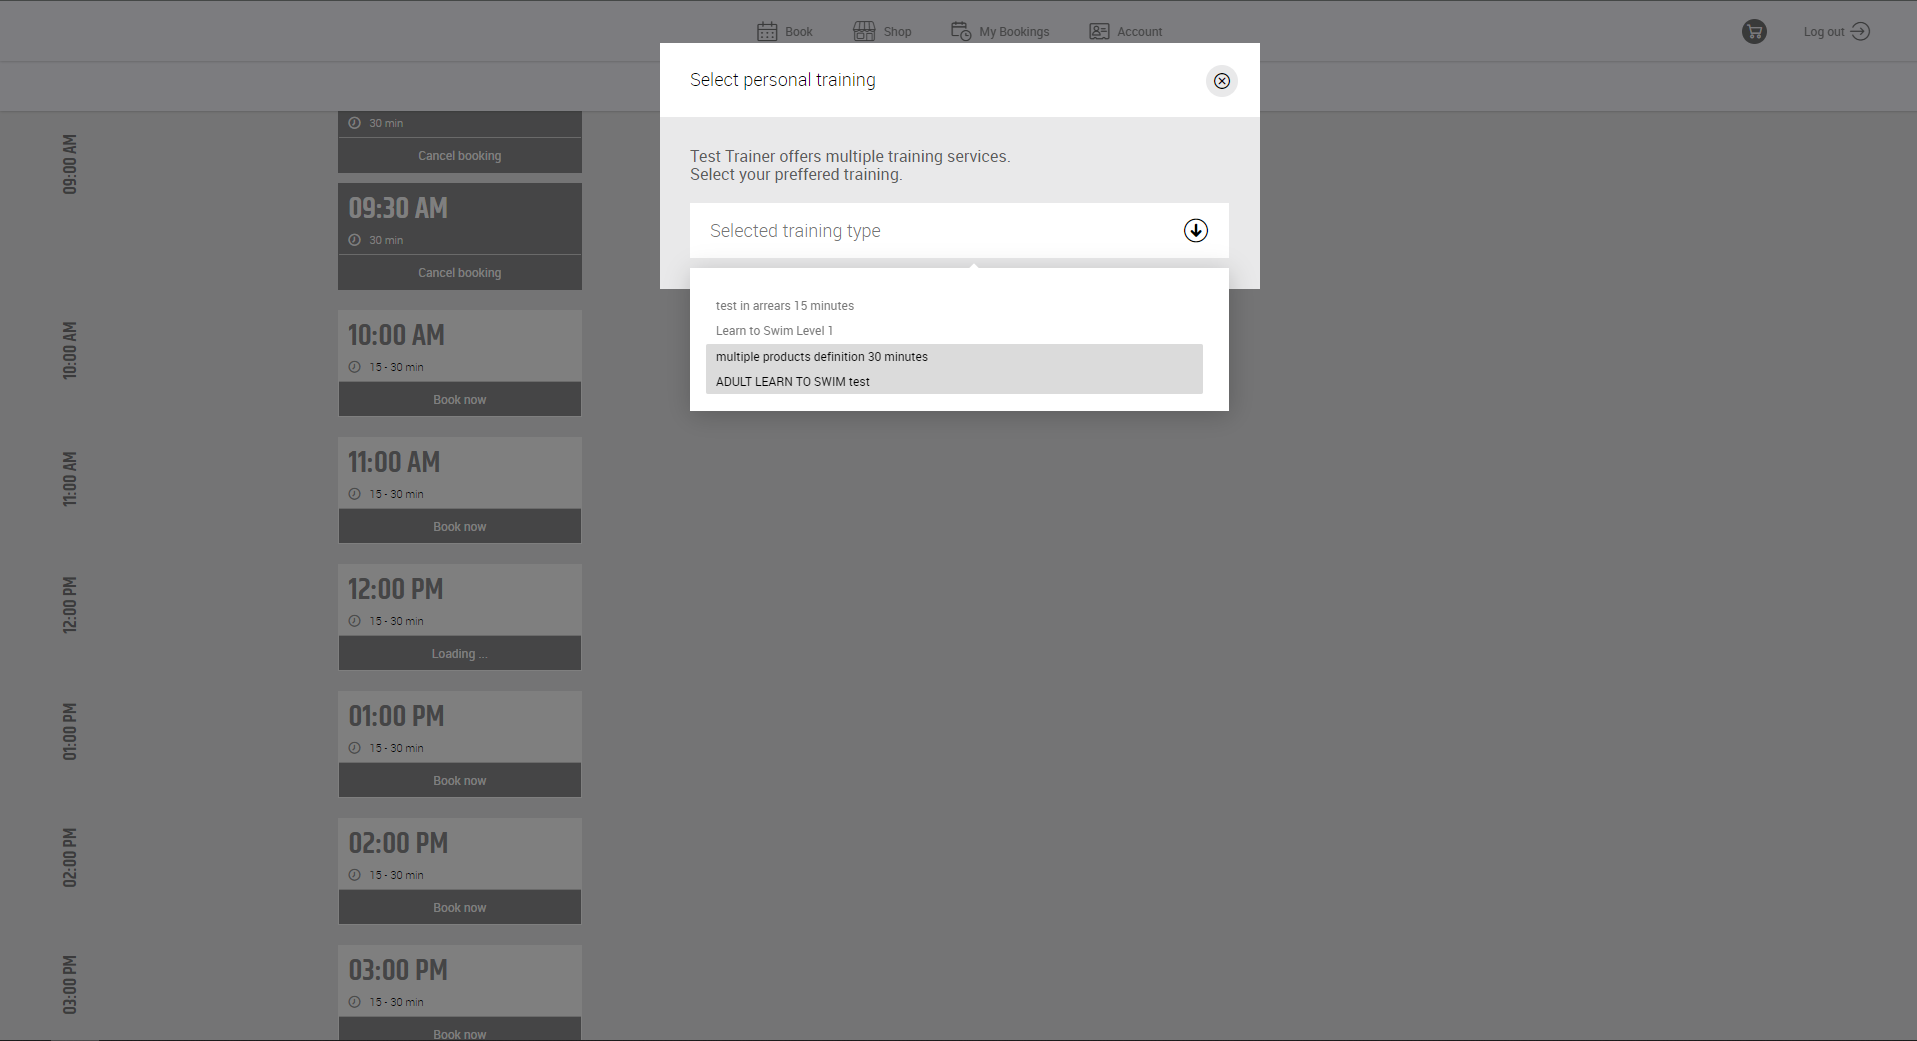Screen dimensions: 1917x1041
Task: Open My Bookings menu item
Action: coord(1014,32)
